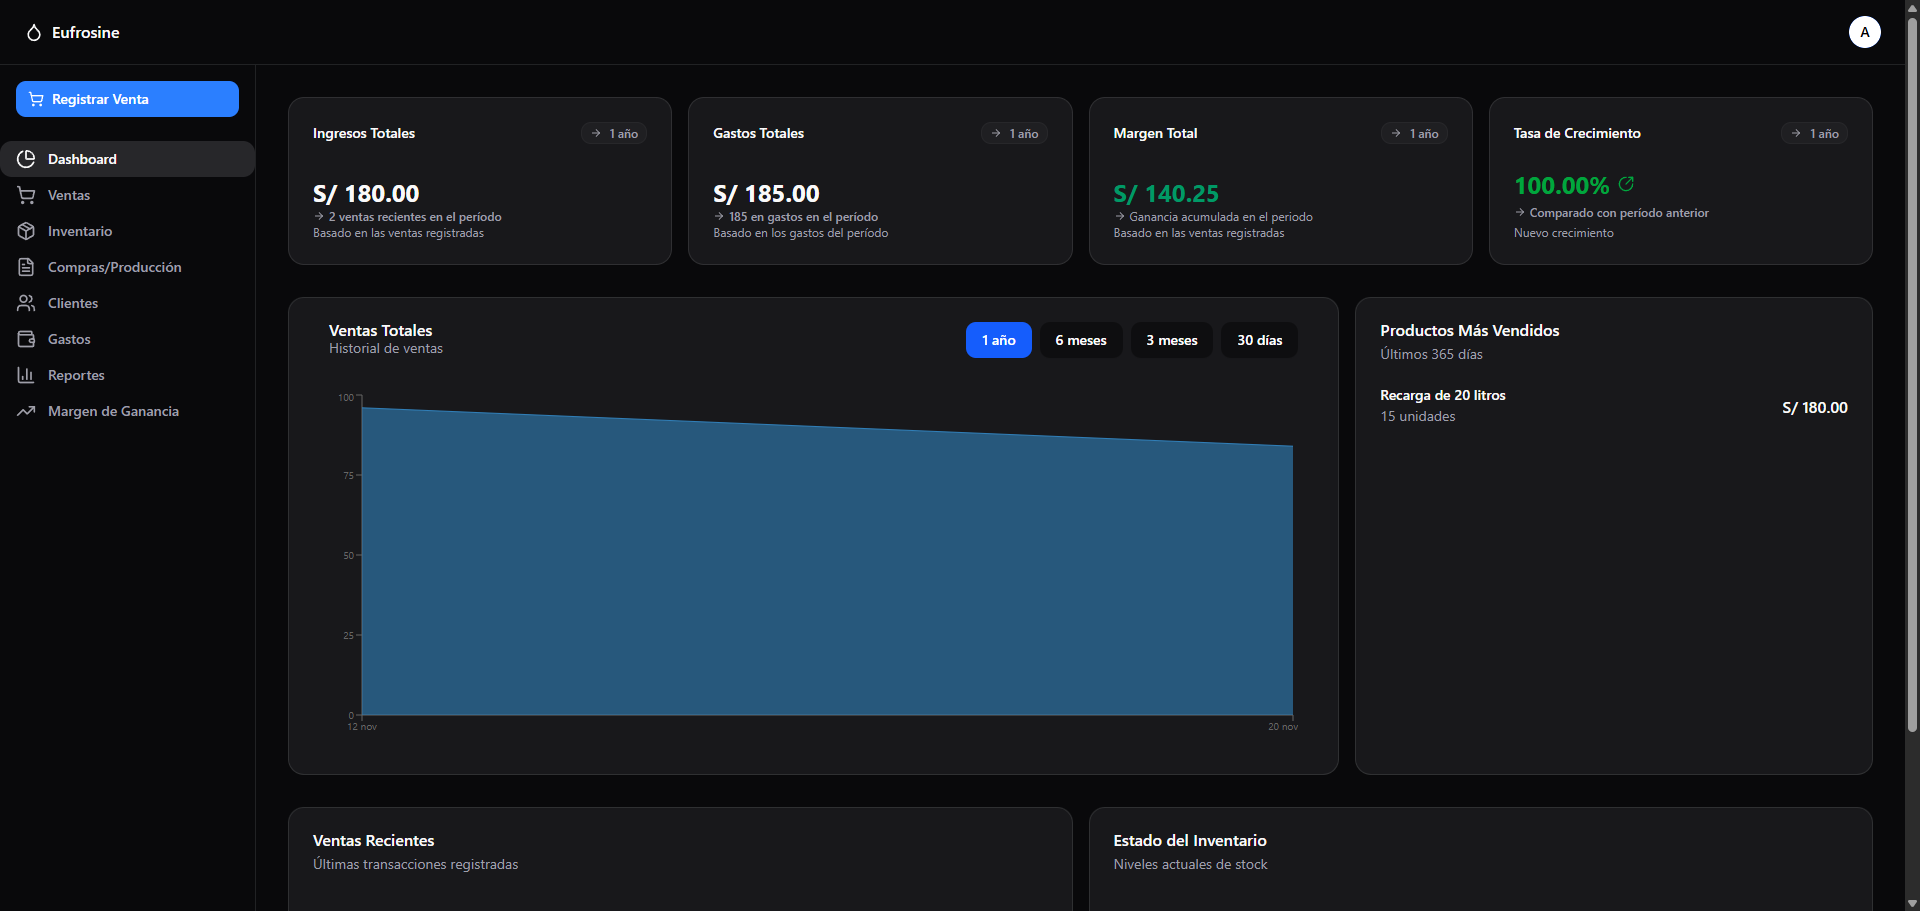This screenshot has width=1920, height=911.
Task: Click the Clientes people icon
Action: 26,303
